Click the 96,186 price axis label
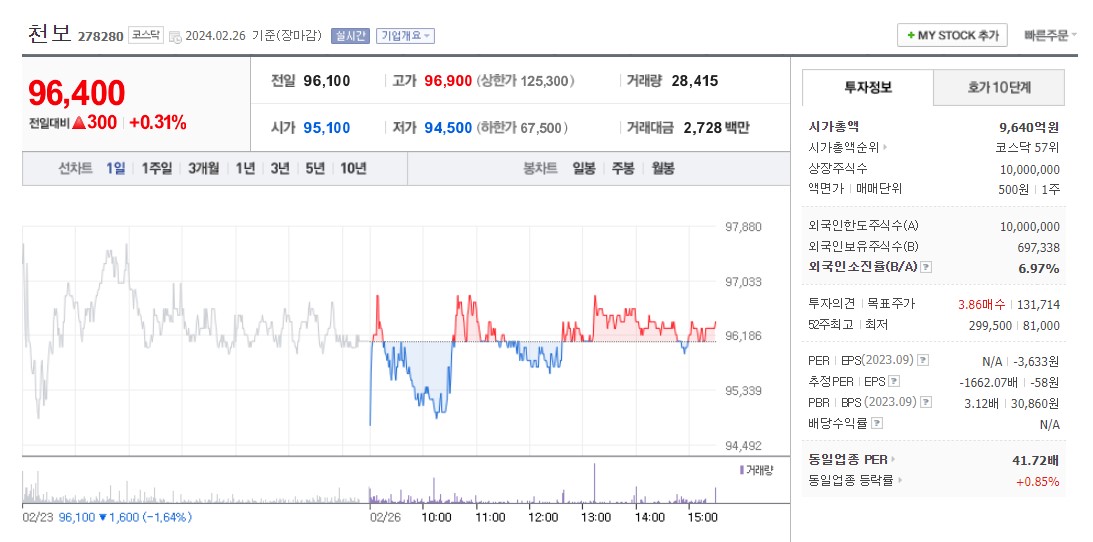 pos(742,336)
